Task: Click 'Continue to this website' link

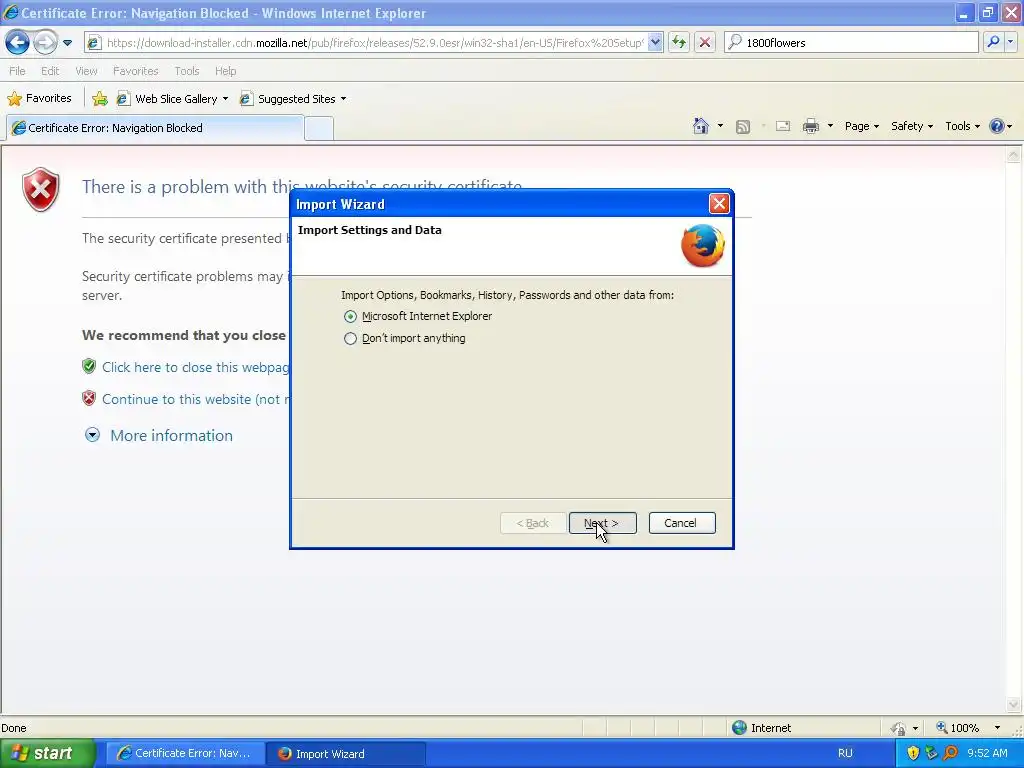Action: (x=195, y=399)
